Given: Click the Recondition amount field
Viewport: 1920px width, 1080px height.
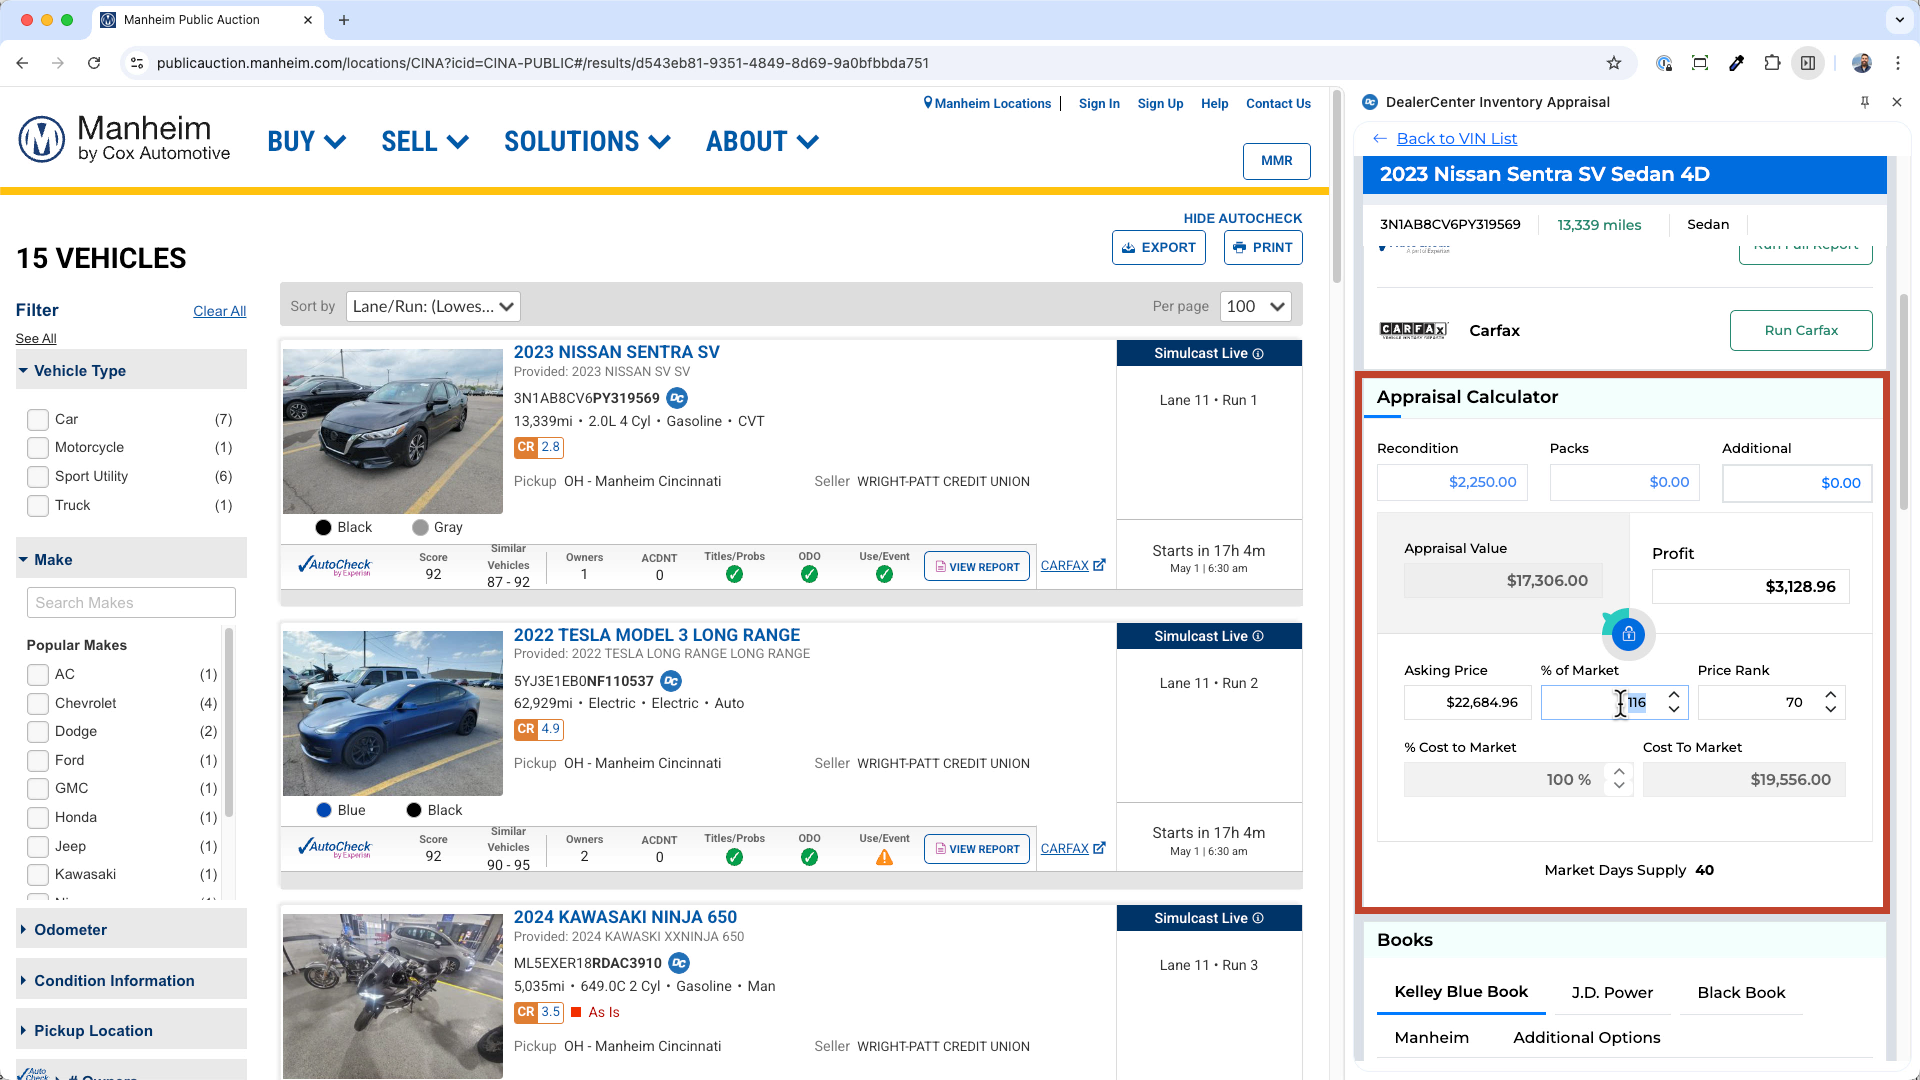Looking at the screenshot, I should [1453, 483].
